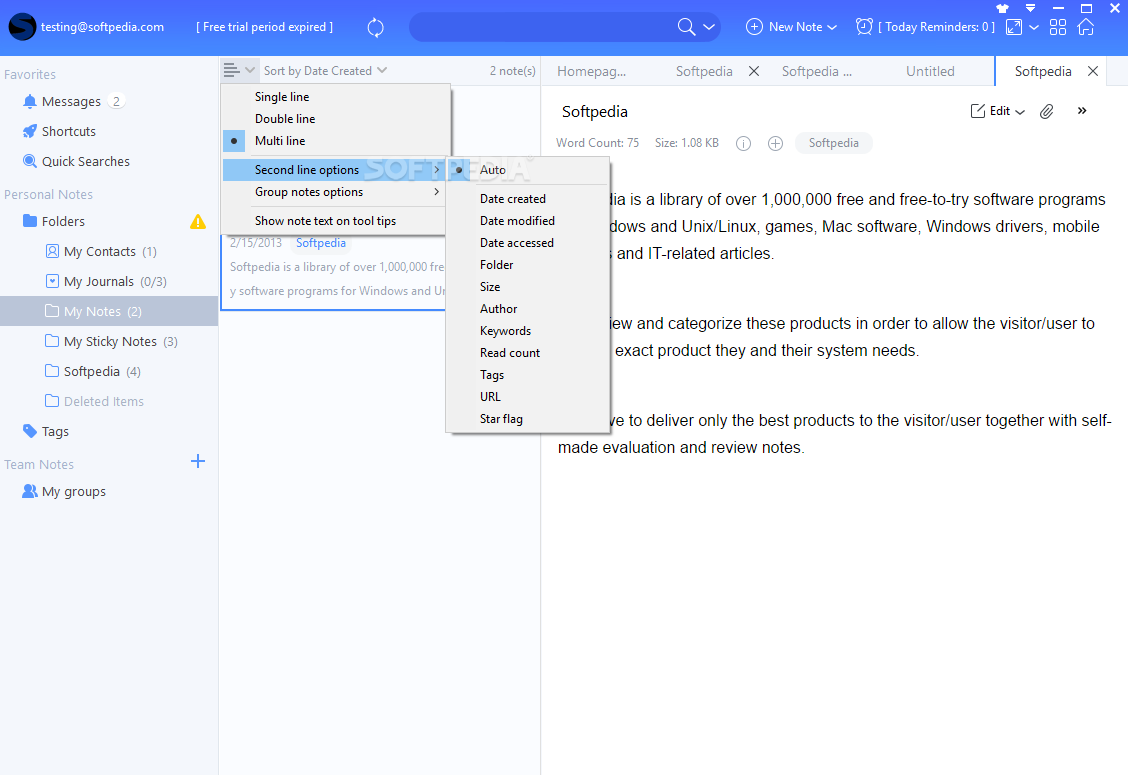
Task: Close the second Softpedia tab
Action: (x=754, y=71)
